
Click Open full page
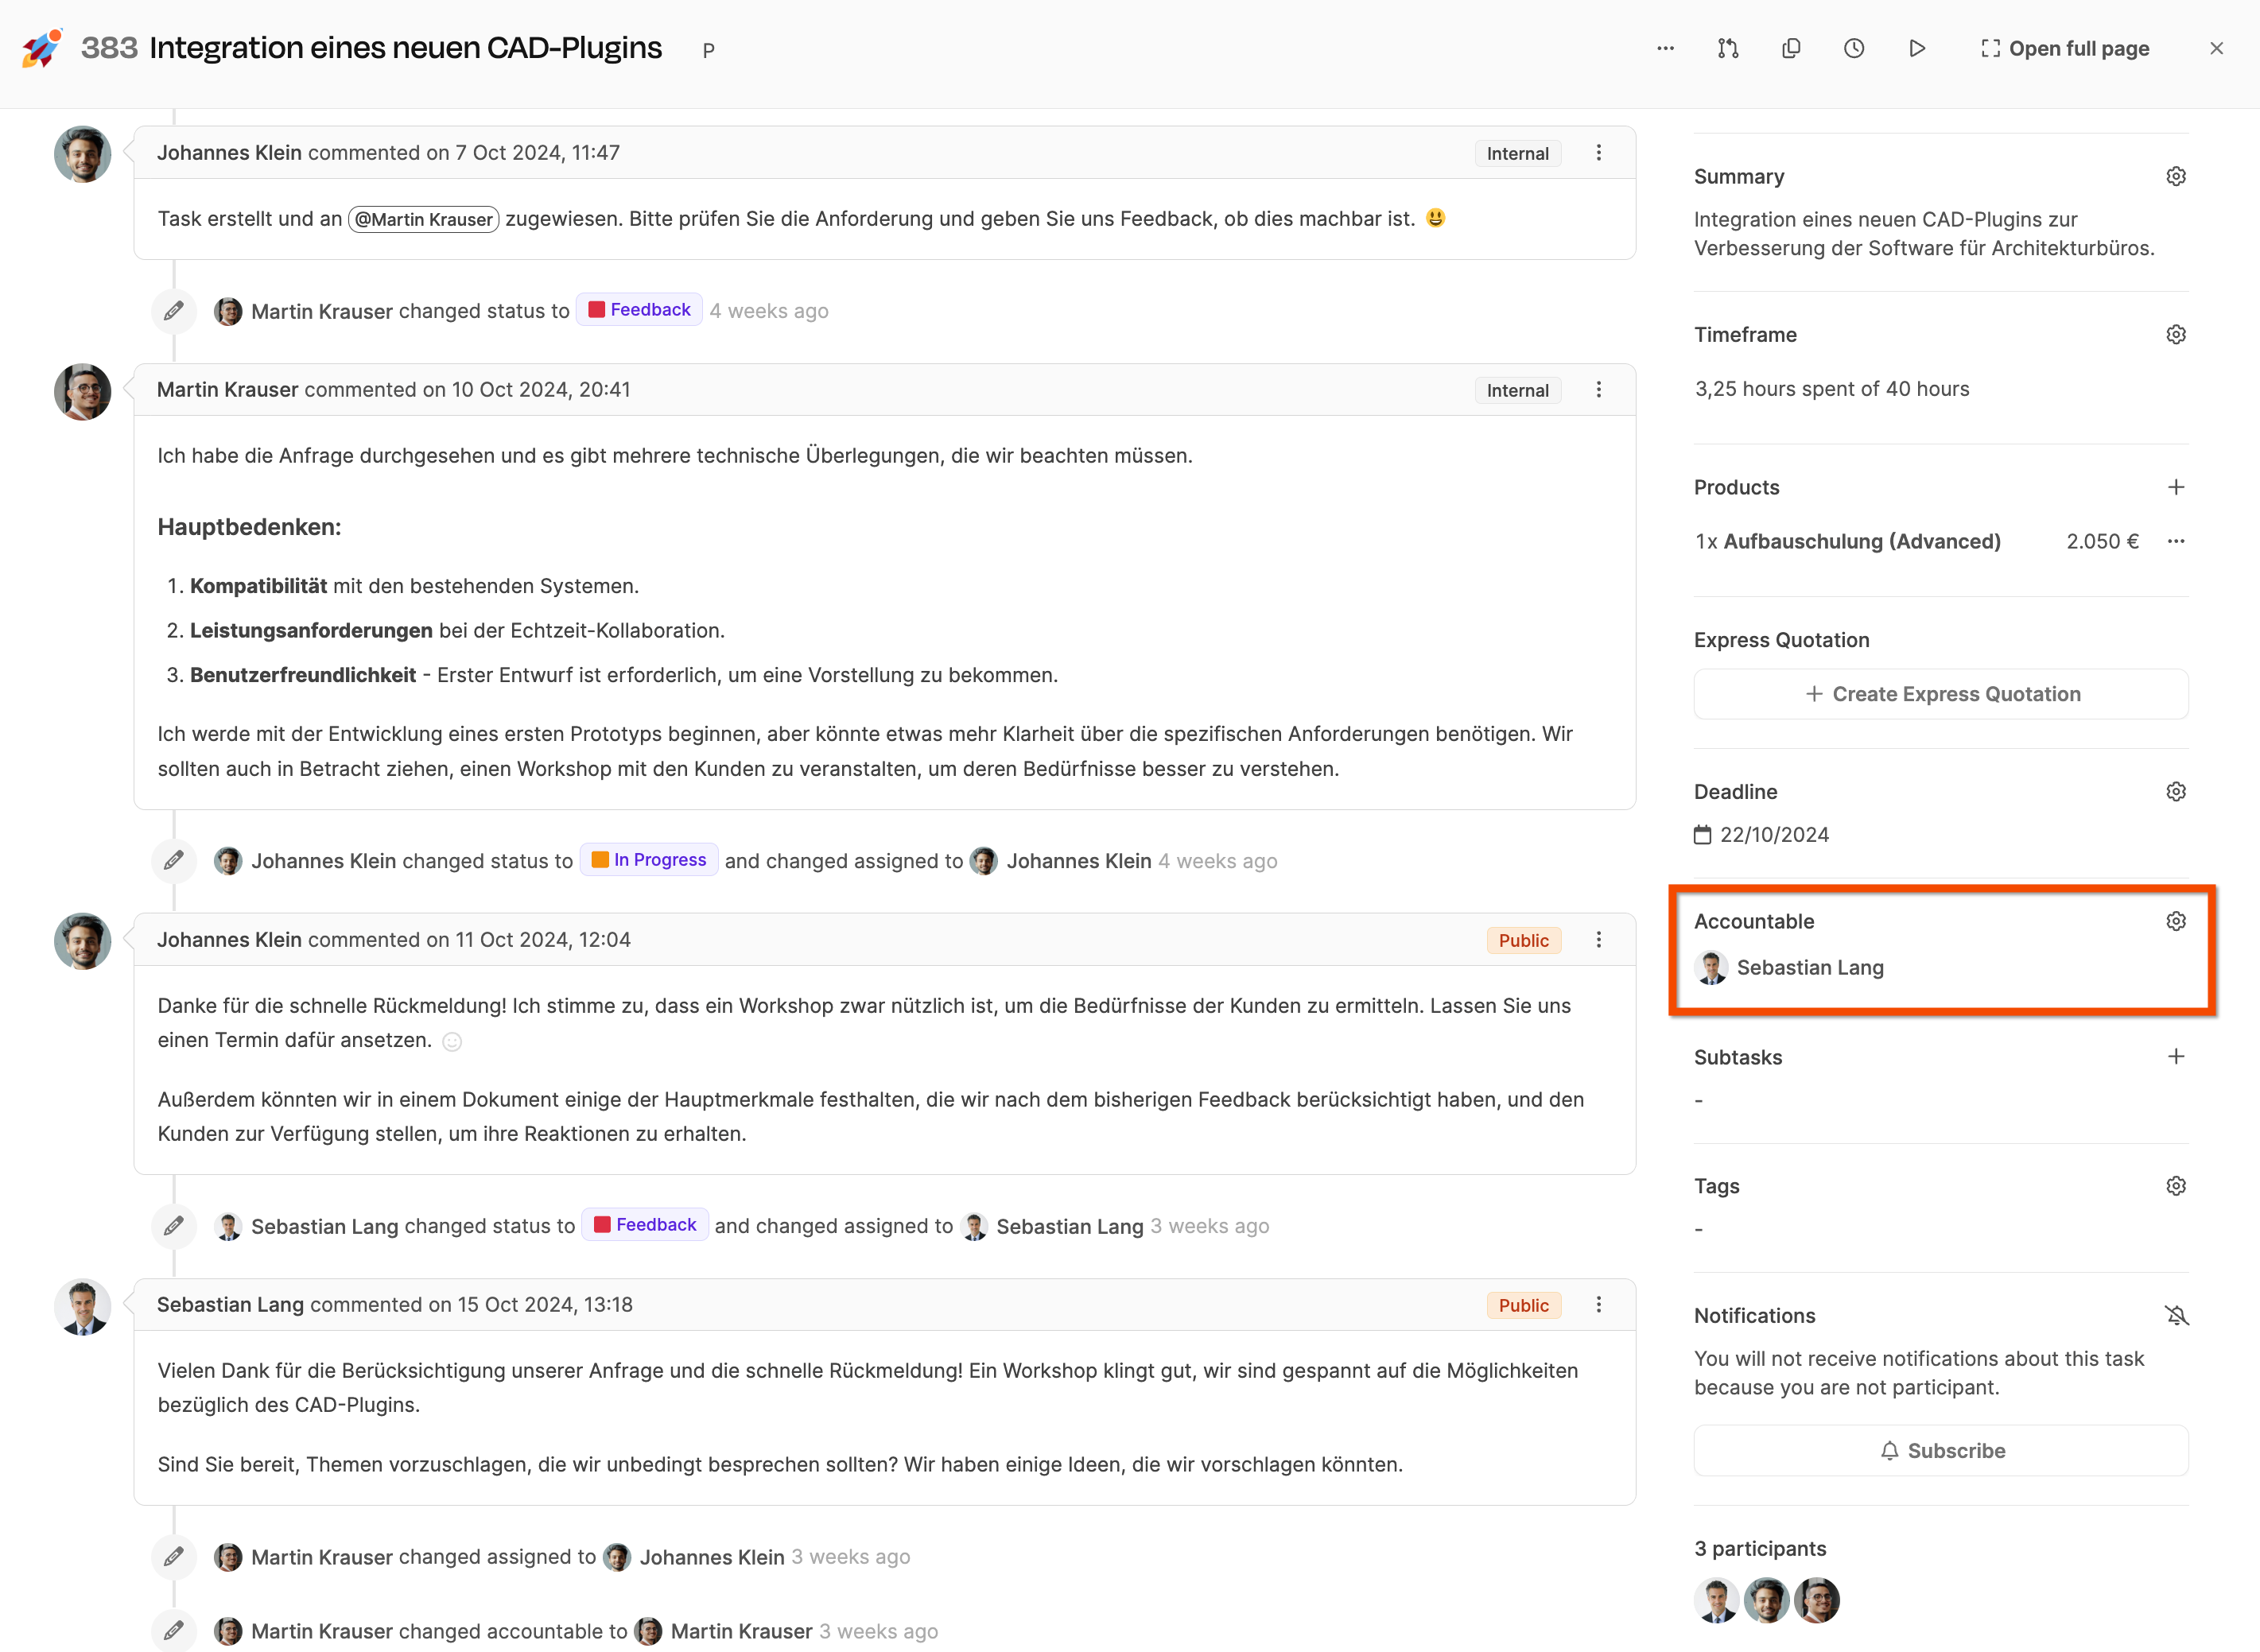click(2065, 48)
